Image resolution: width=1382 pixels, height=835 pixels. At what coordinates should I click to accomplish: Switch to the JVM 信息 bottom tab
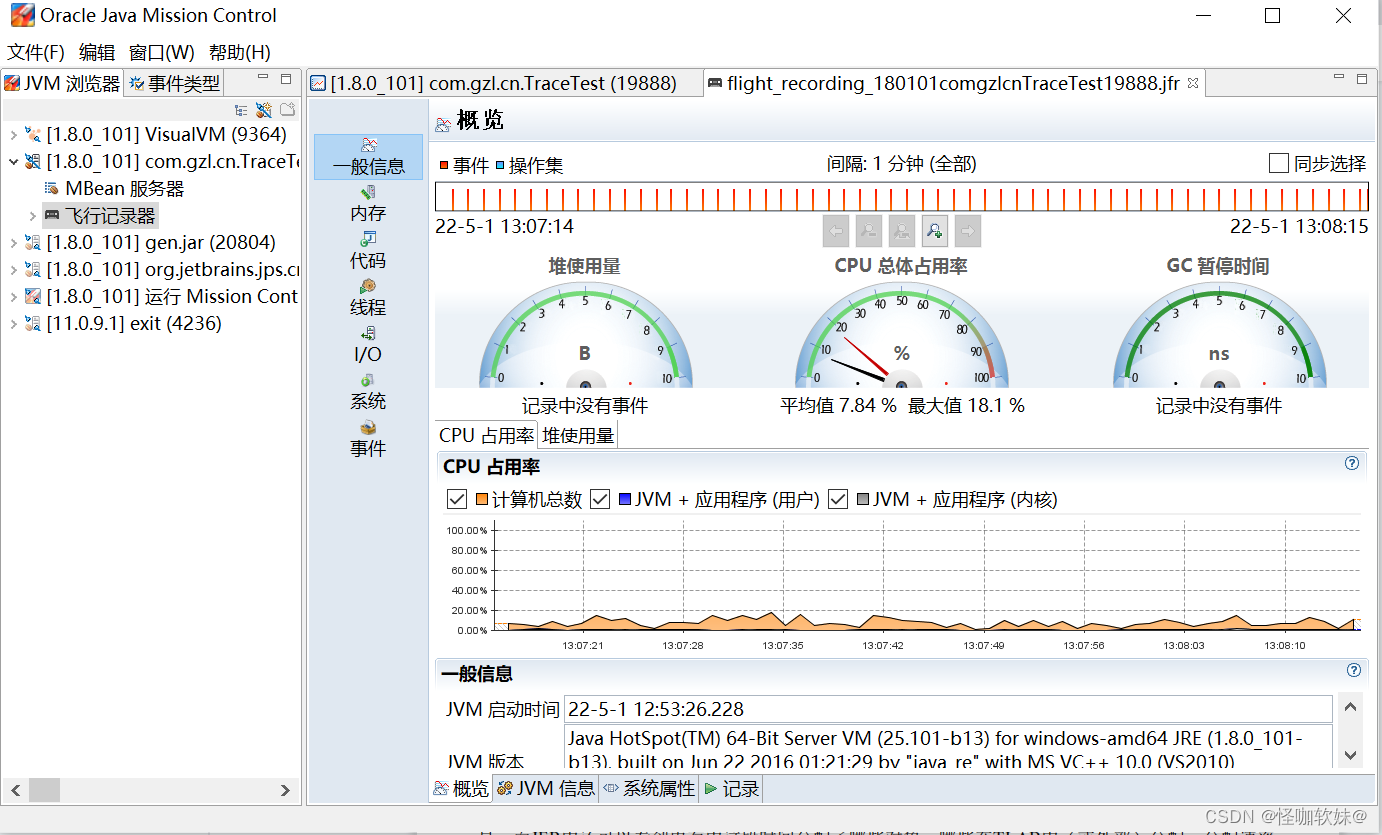point(546,789)
